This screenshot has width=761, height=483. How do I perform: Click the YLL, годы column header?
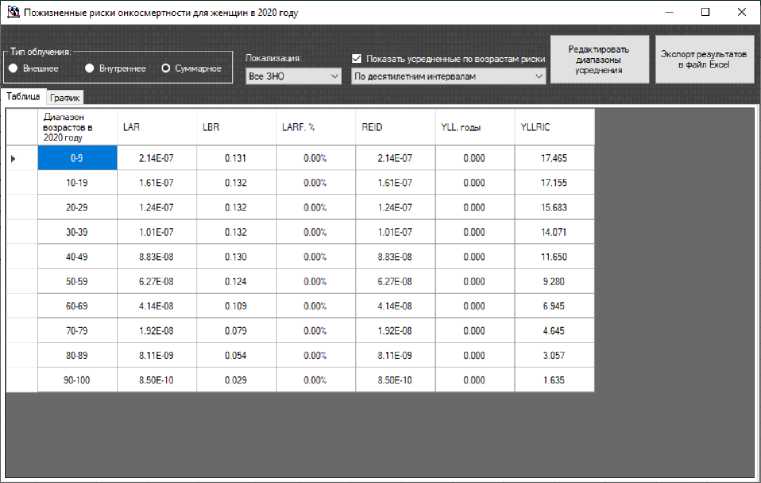(475, 127)
